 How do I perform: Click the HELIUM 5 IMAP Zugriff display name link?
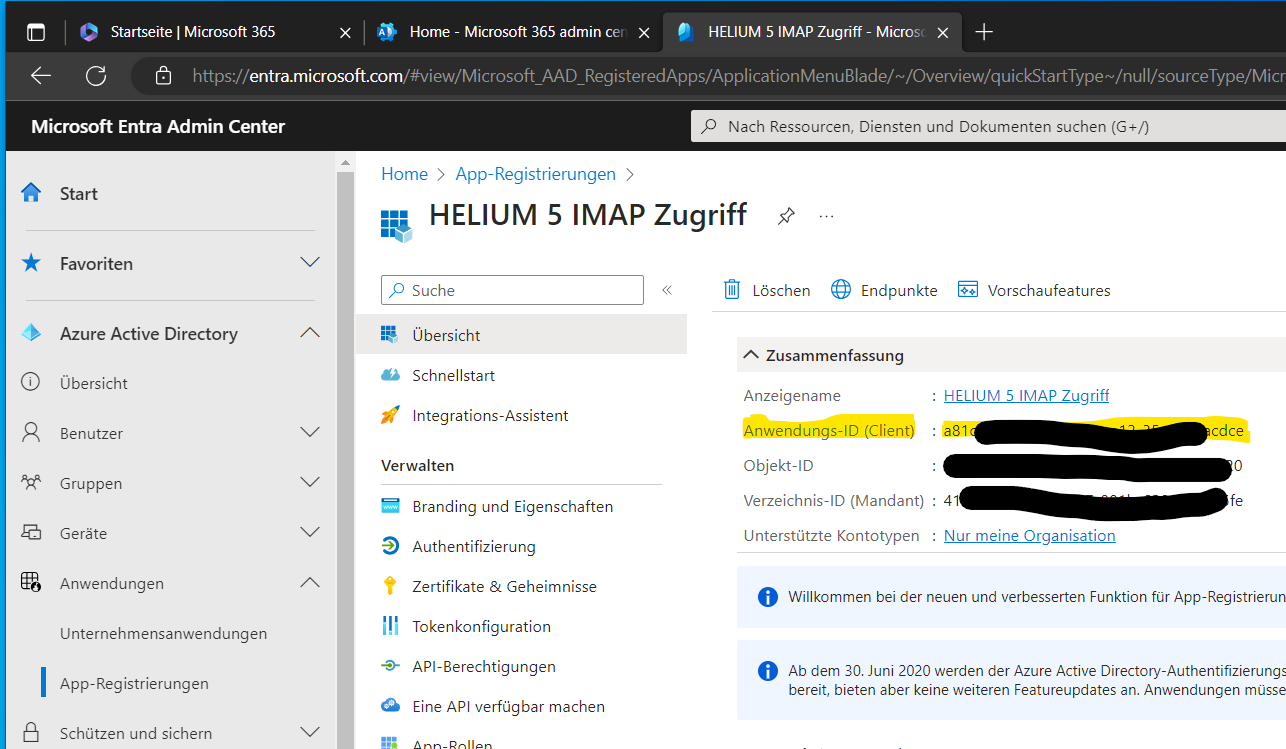[x=1026, y=395]
